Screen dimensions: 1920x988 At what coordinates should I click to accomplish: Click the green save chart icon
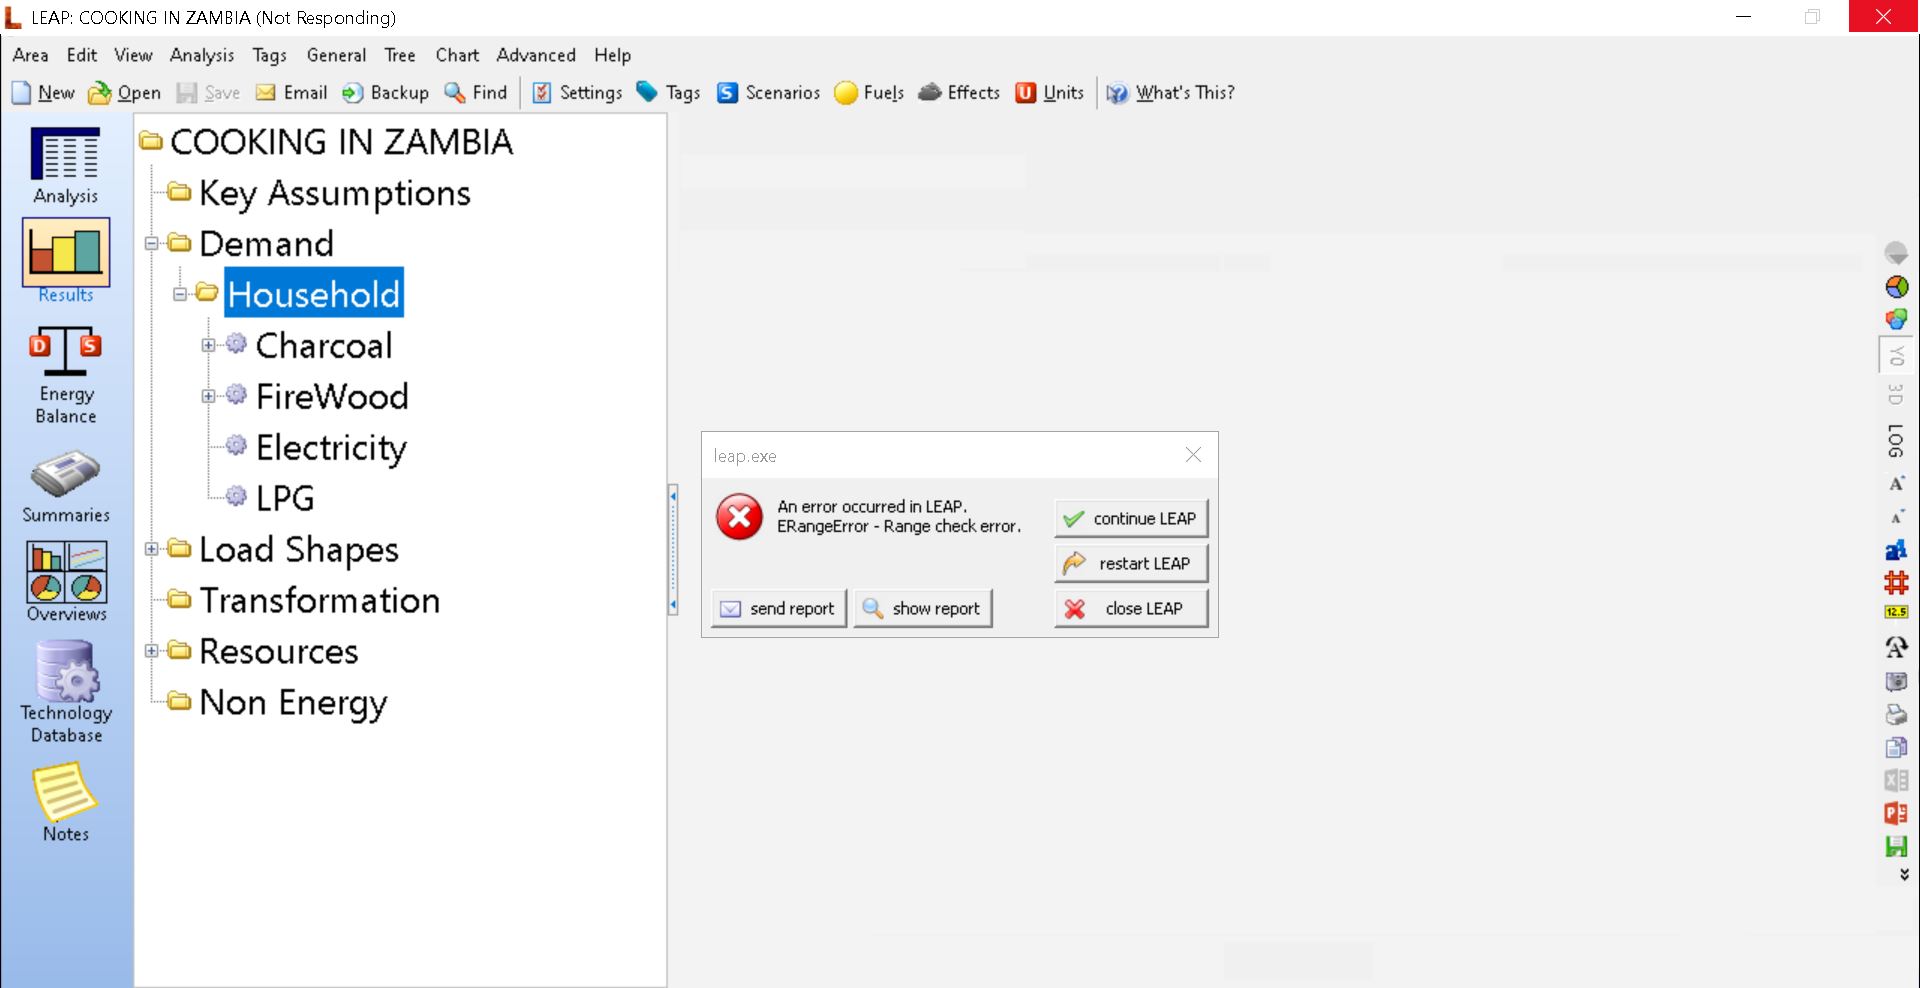point(1896,846)
